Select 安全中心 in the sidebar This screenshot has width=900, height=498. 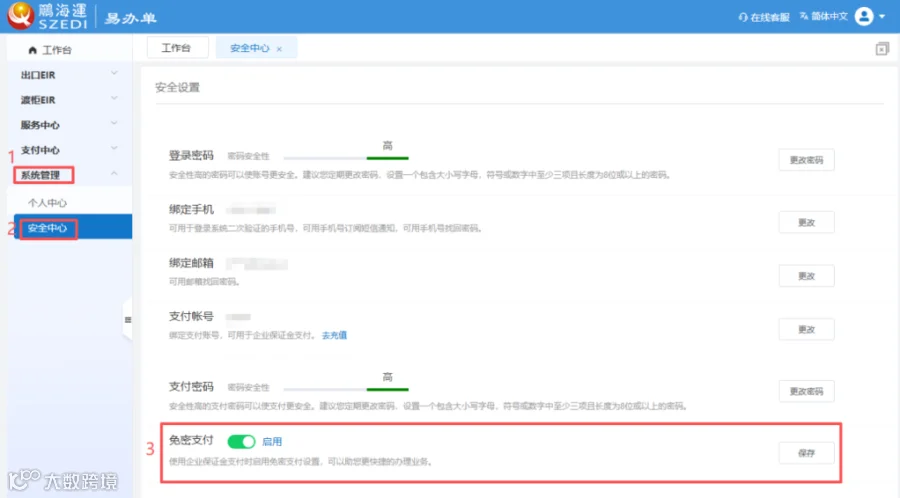[73, 228]
